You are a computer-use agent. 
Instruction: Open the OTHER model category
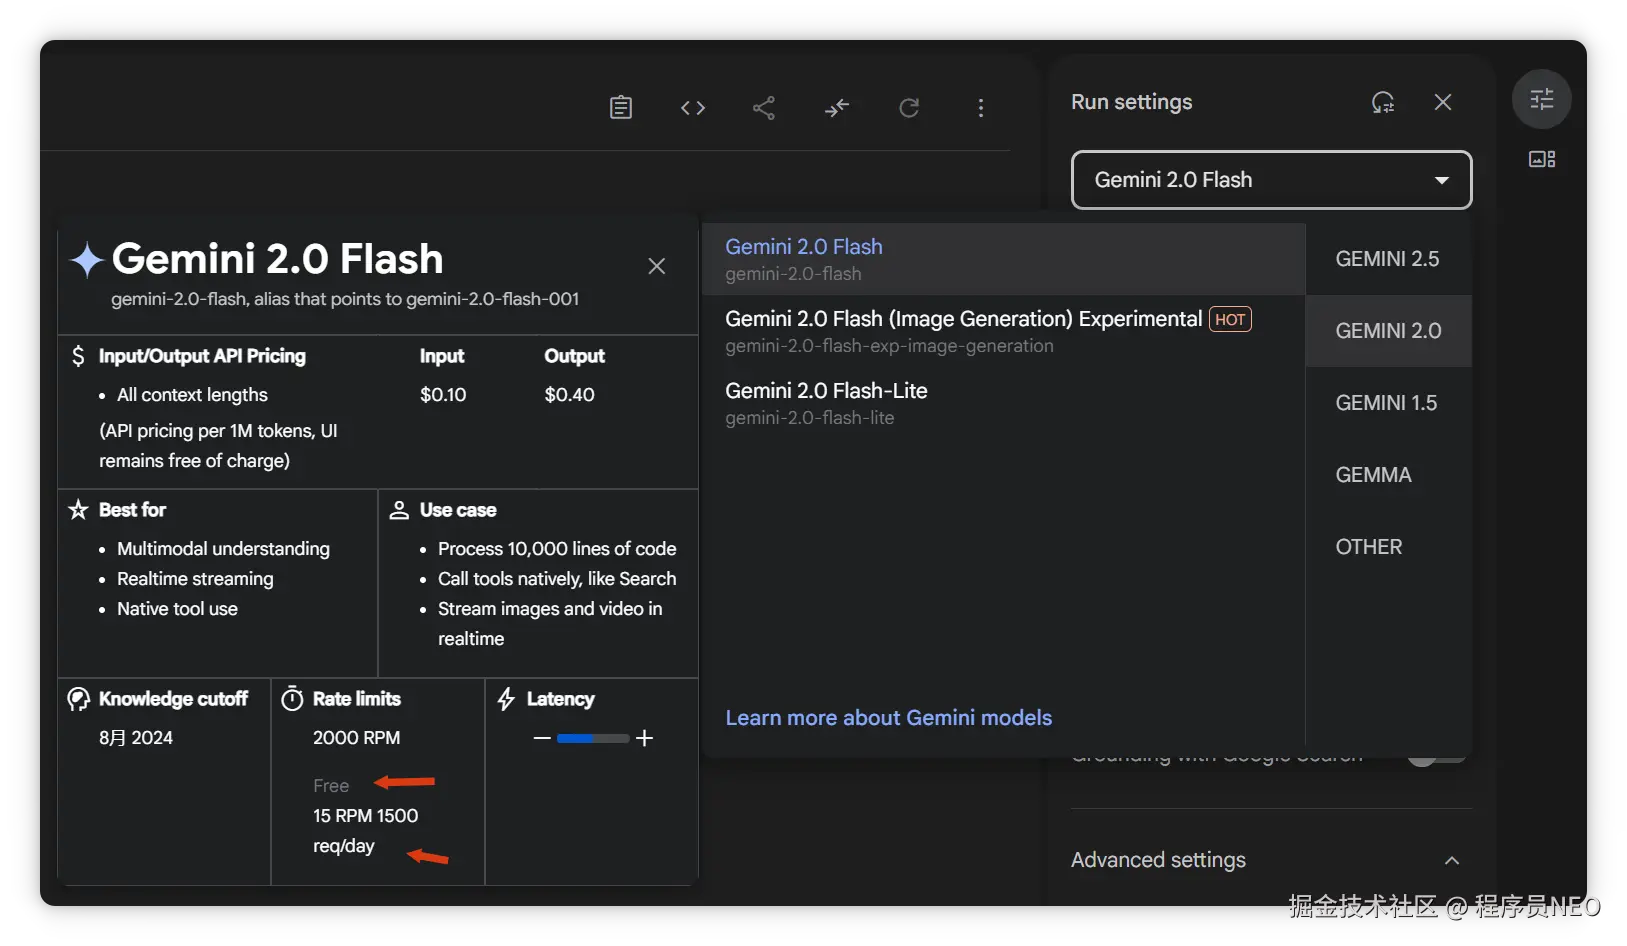[x=1368, y=547]
